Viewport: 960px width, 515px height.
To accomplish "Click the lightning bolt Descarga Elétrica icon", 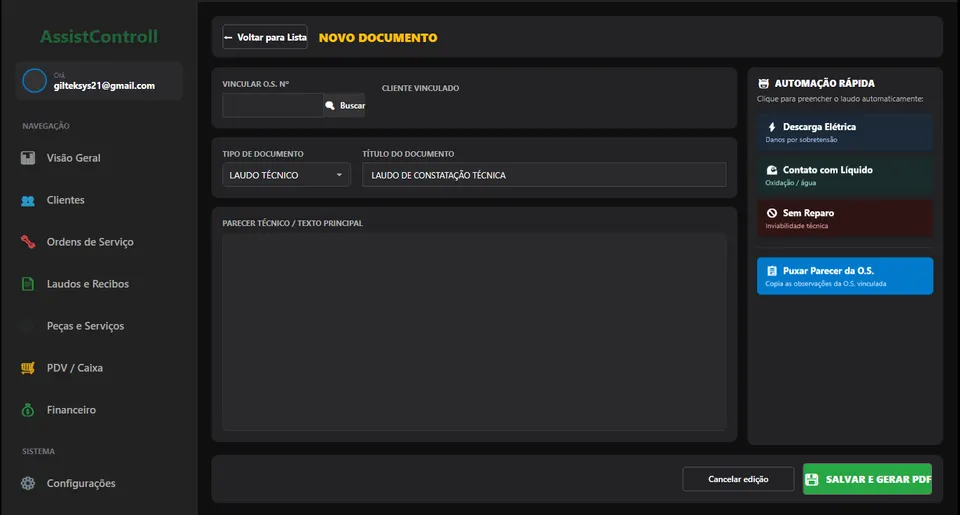I will (x=771, y=127).
